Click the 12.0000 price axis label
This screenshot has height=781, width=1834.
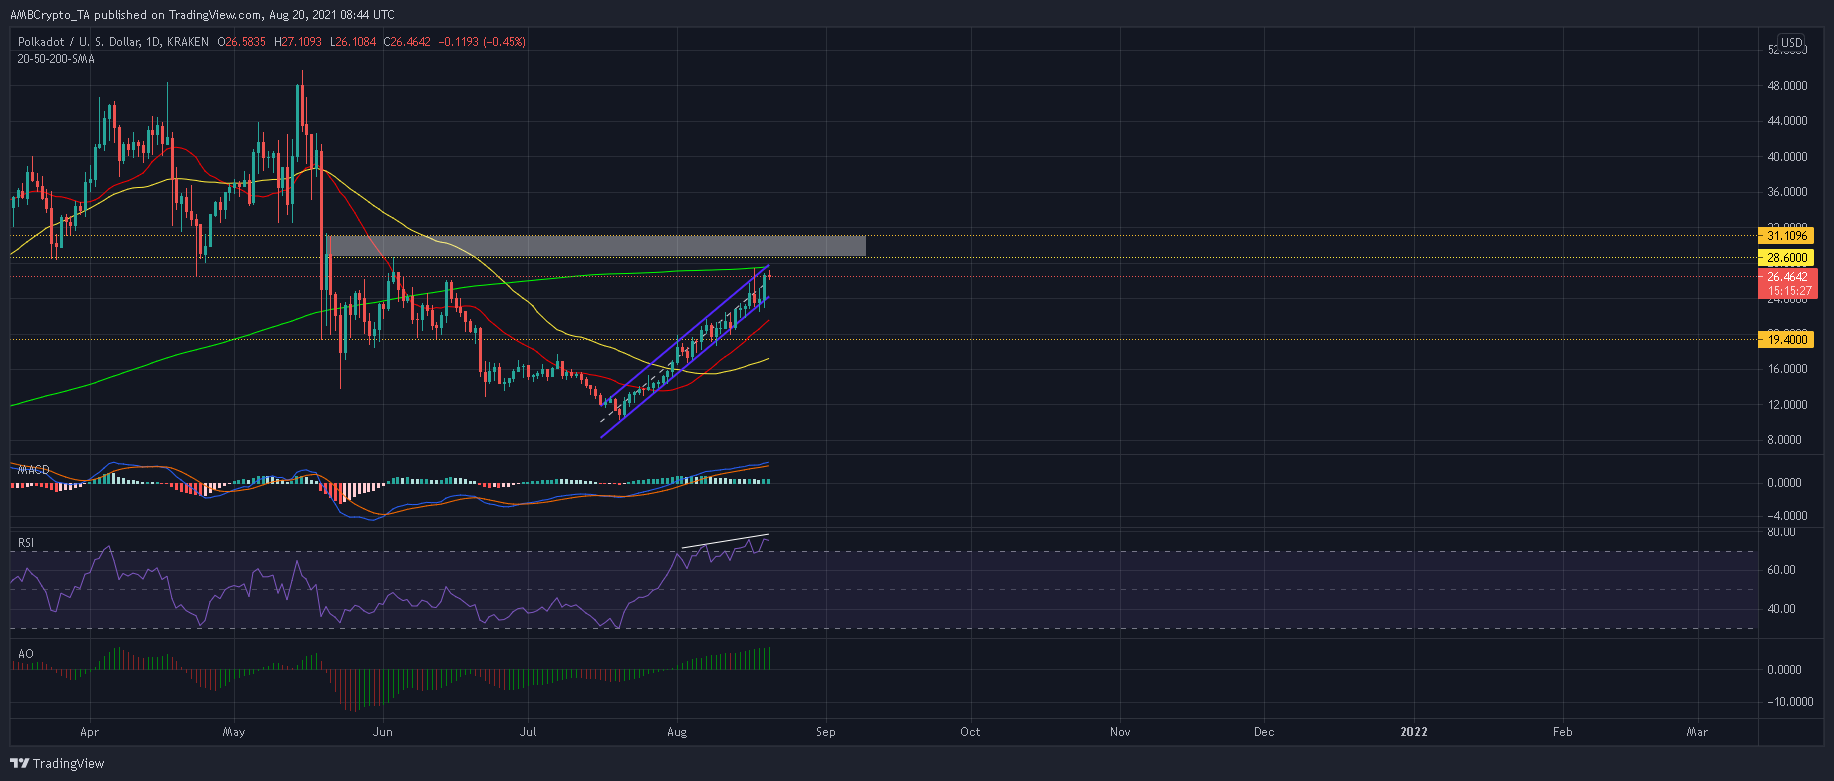pos(1787,405)
